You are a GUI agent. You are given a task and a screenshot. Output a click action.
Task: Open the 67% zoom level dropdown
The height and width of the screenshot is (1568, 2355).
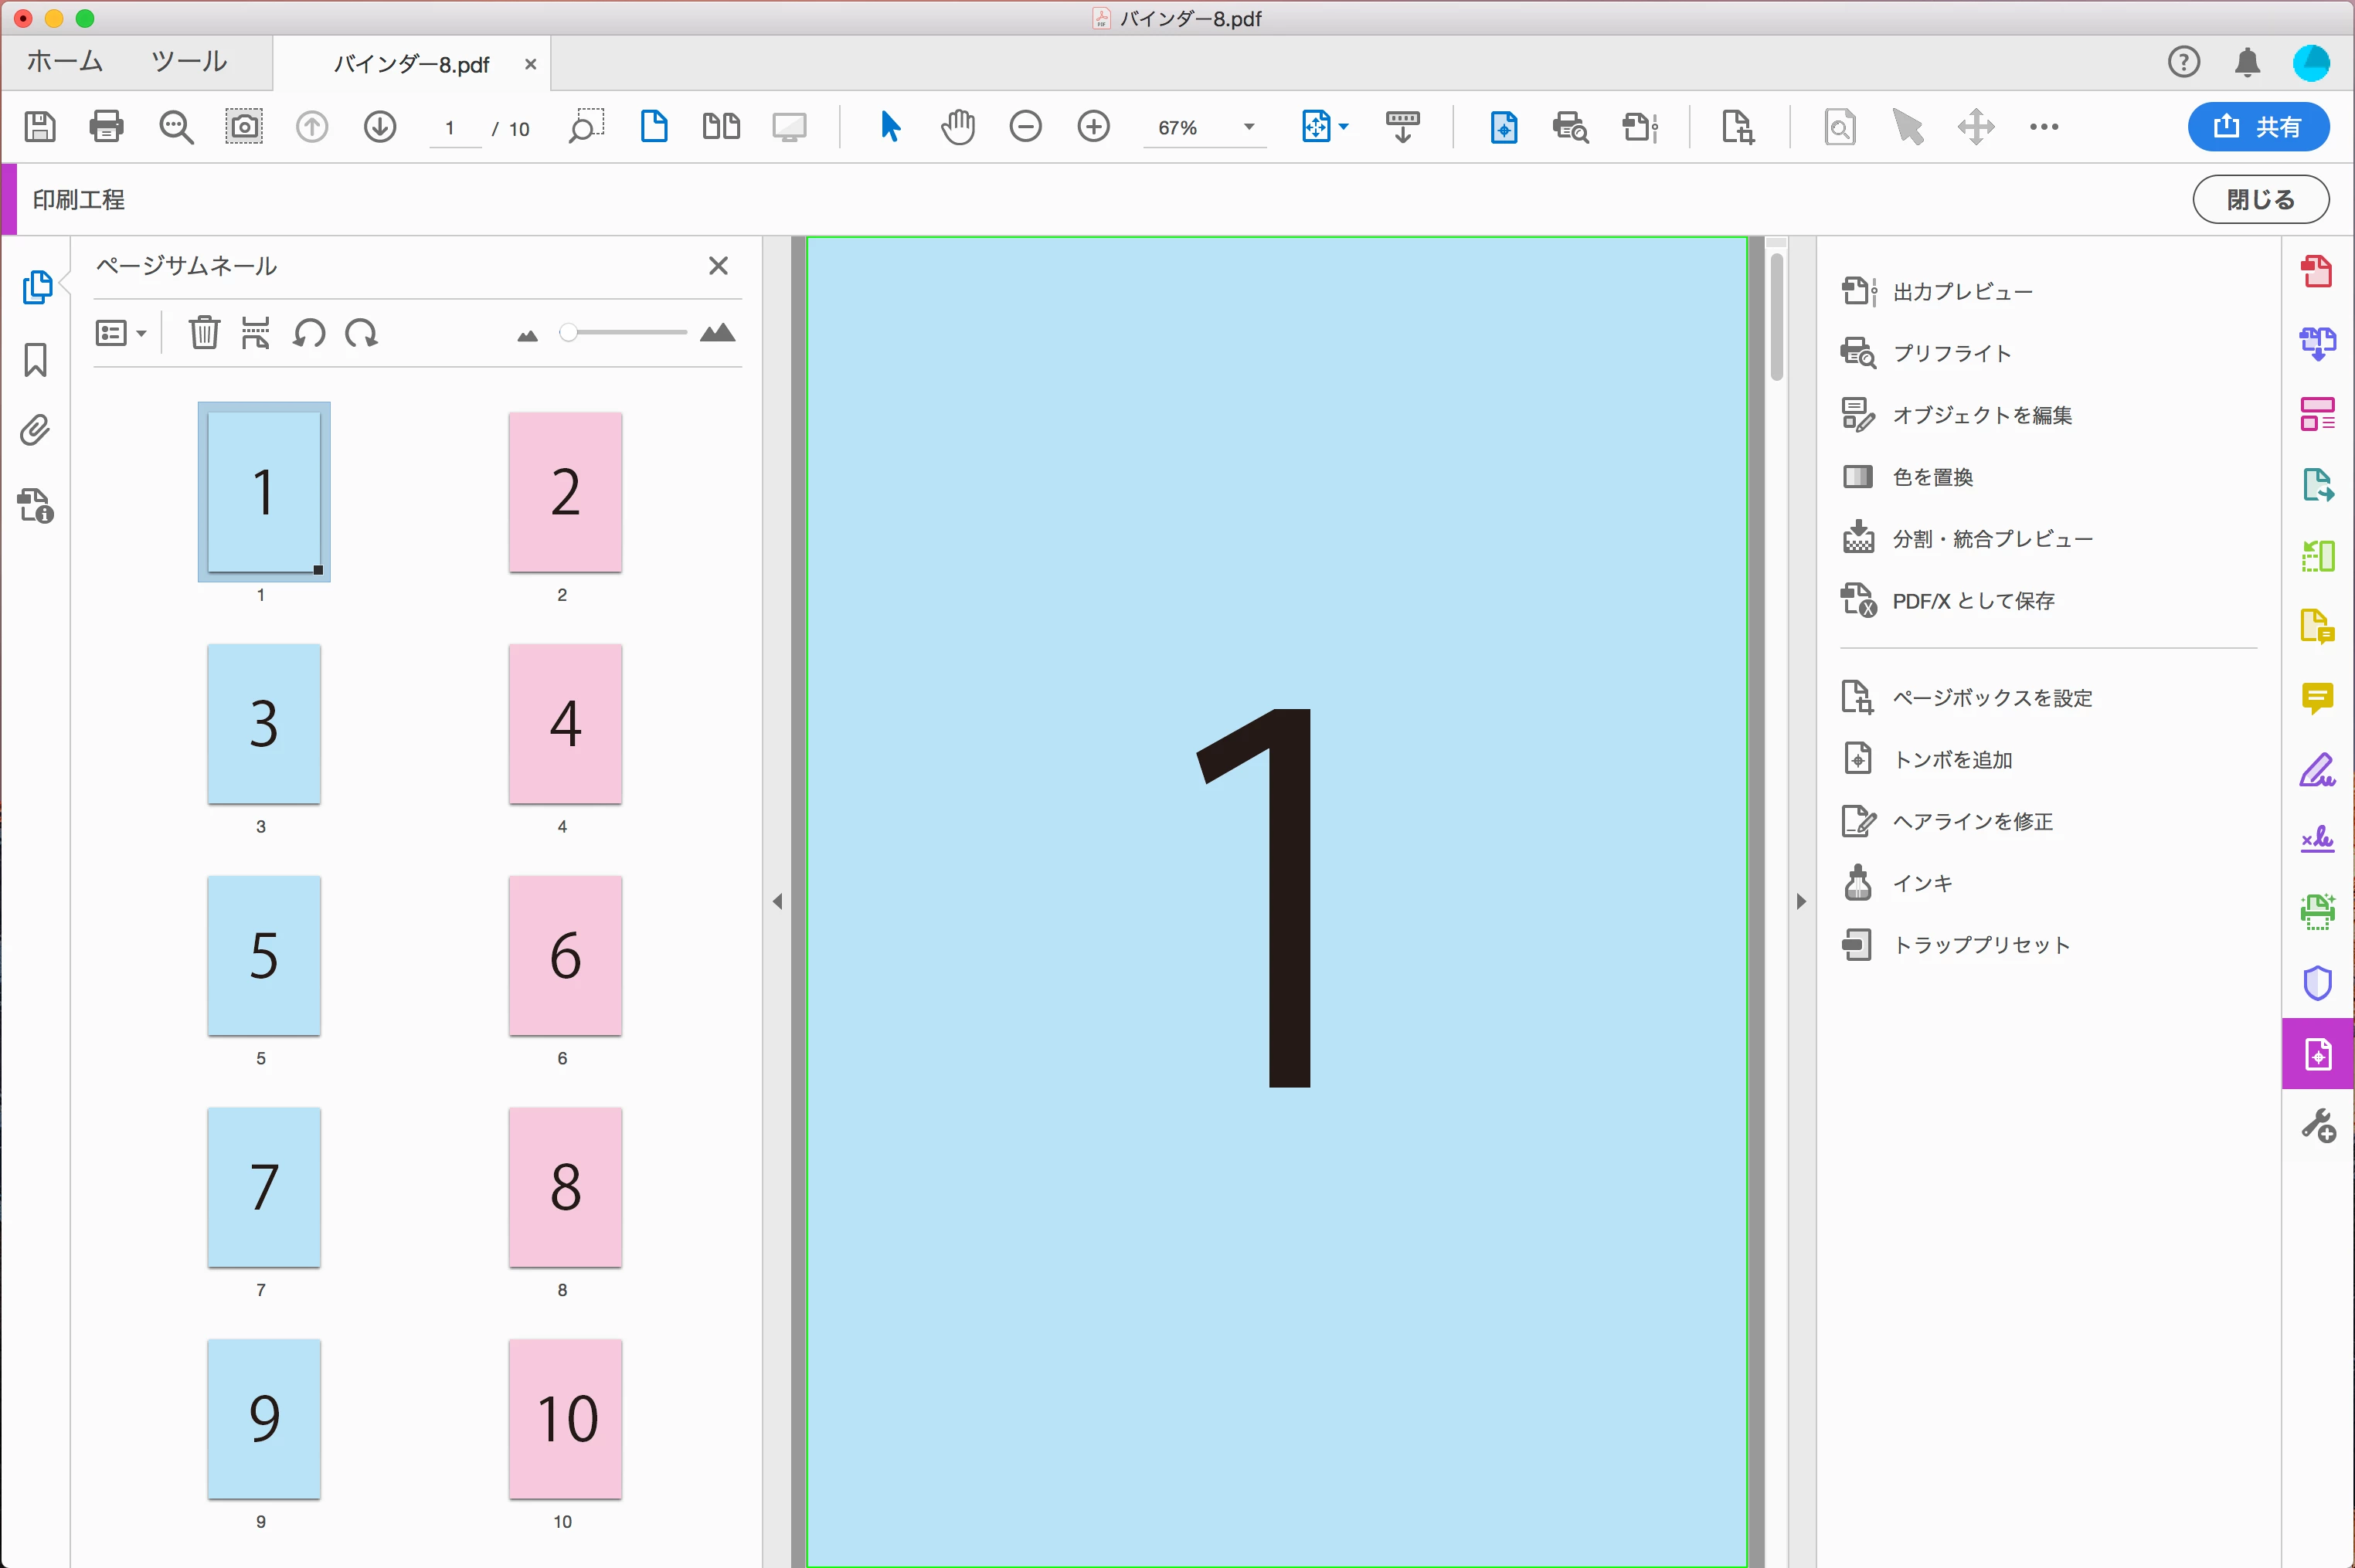1249,127
